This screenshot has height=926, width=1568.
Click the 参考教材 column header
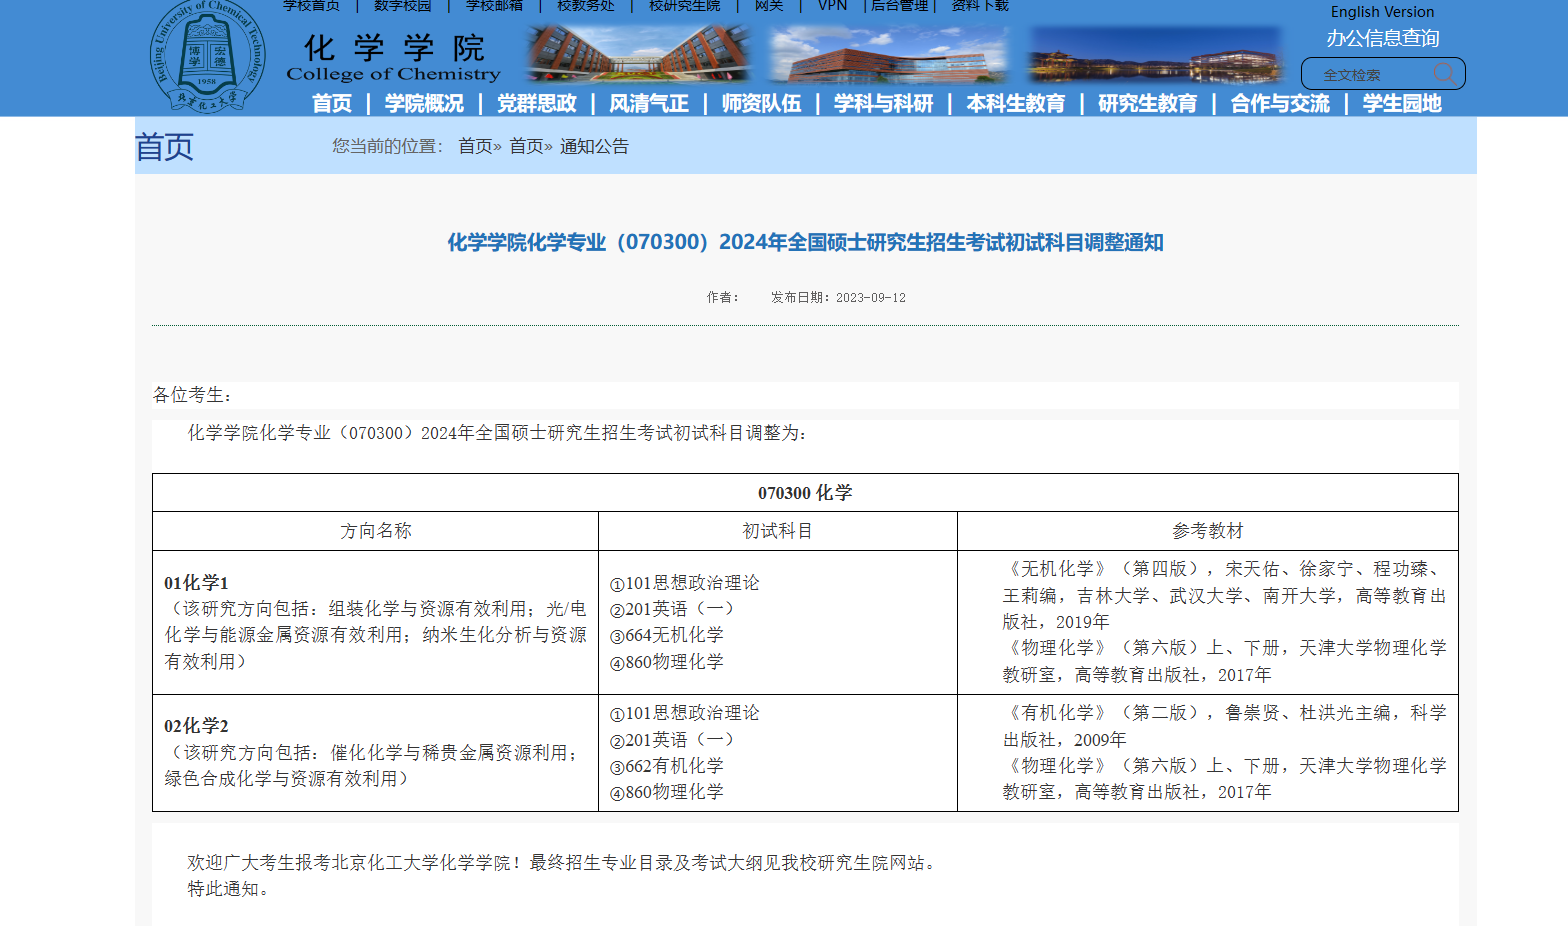point(1208,531)
